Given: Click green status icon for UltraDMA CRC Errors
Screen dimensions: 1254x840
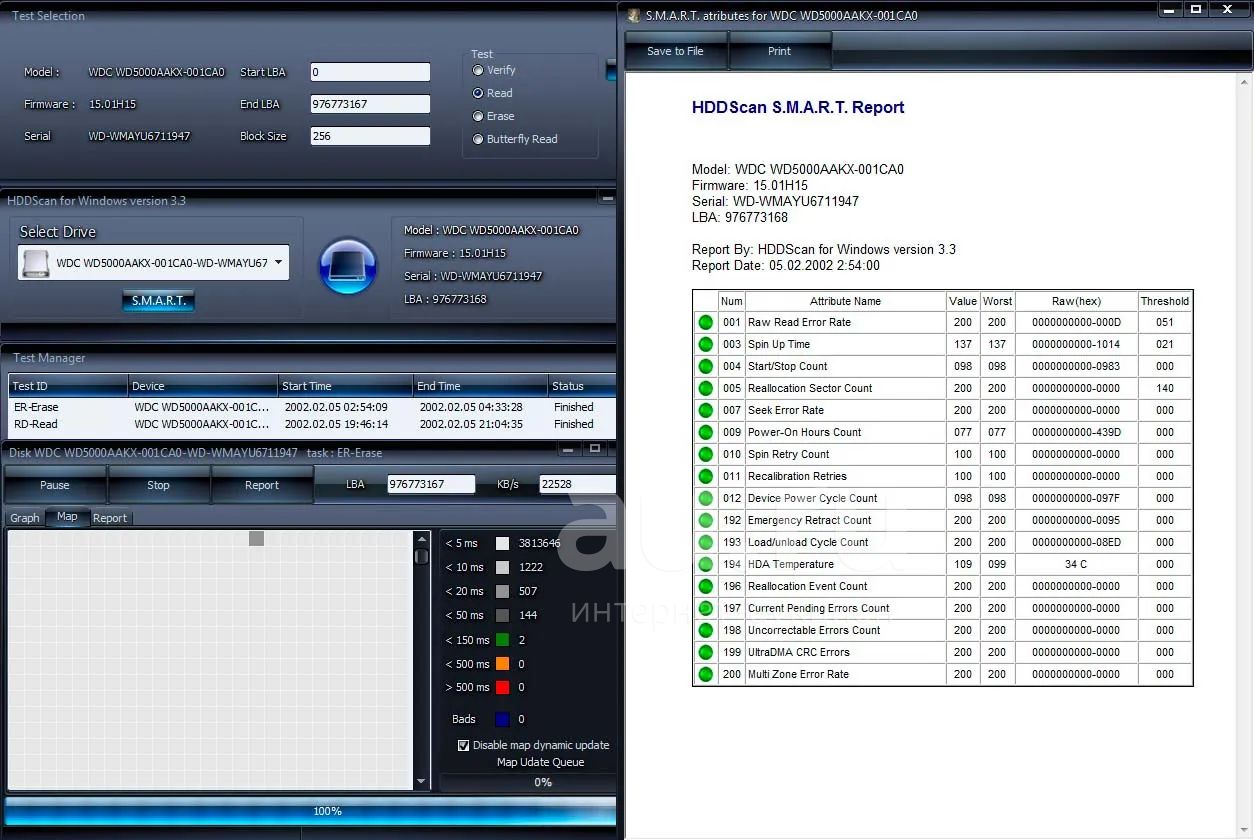Looking at the screenshot, I should coord(705,652).
